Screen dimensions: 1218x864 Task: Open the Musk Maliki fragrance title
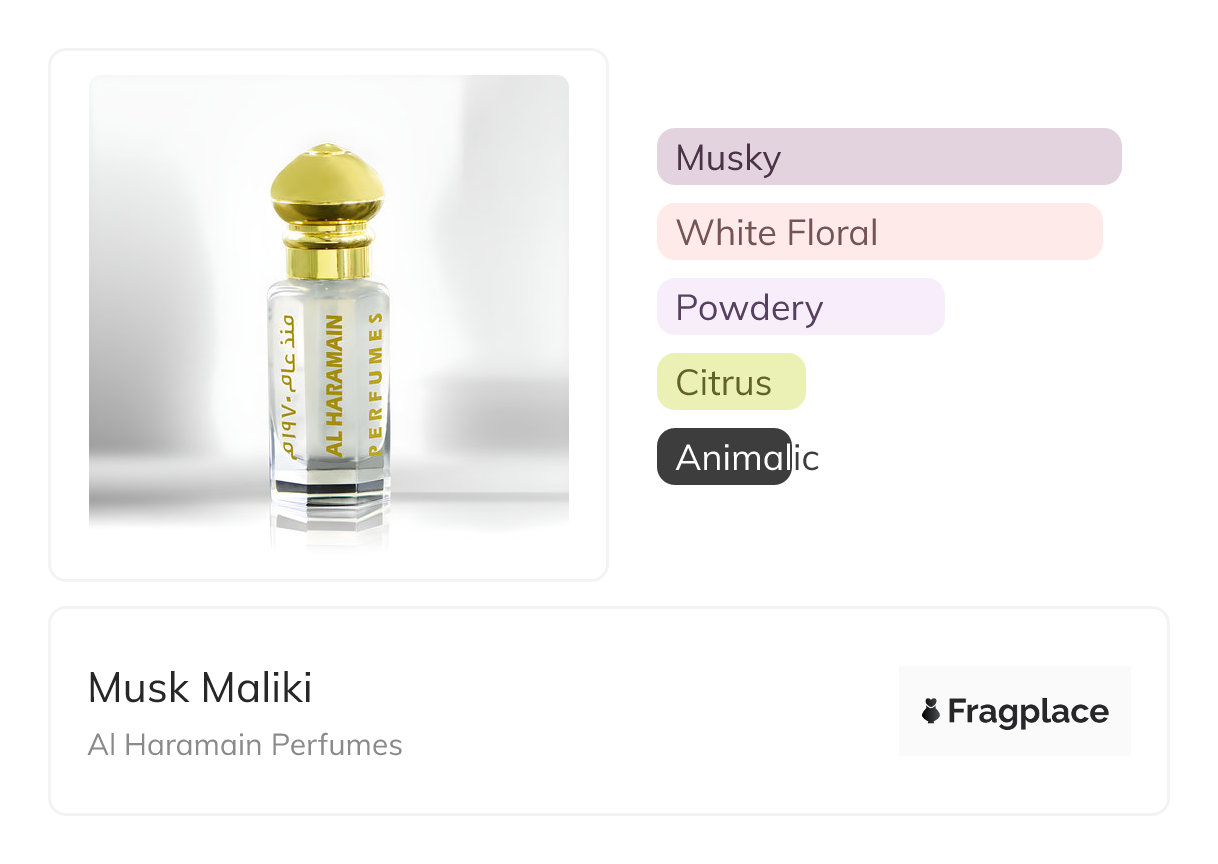click(200, 688)
